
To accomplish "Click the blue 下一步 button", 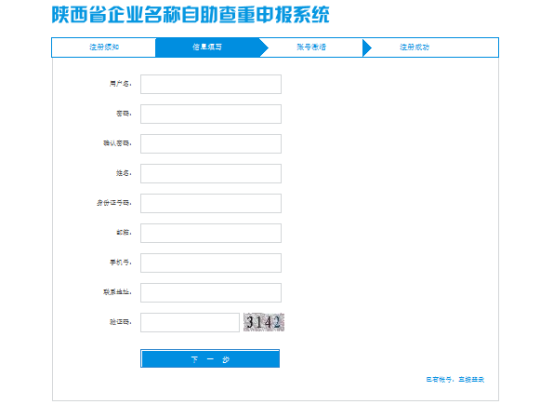I will pos(210,359).
